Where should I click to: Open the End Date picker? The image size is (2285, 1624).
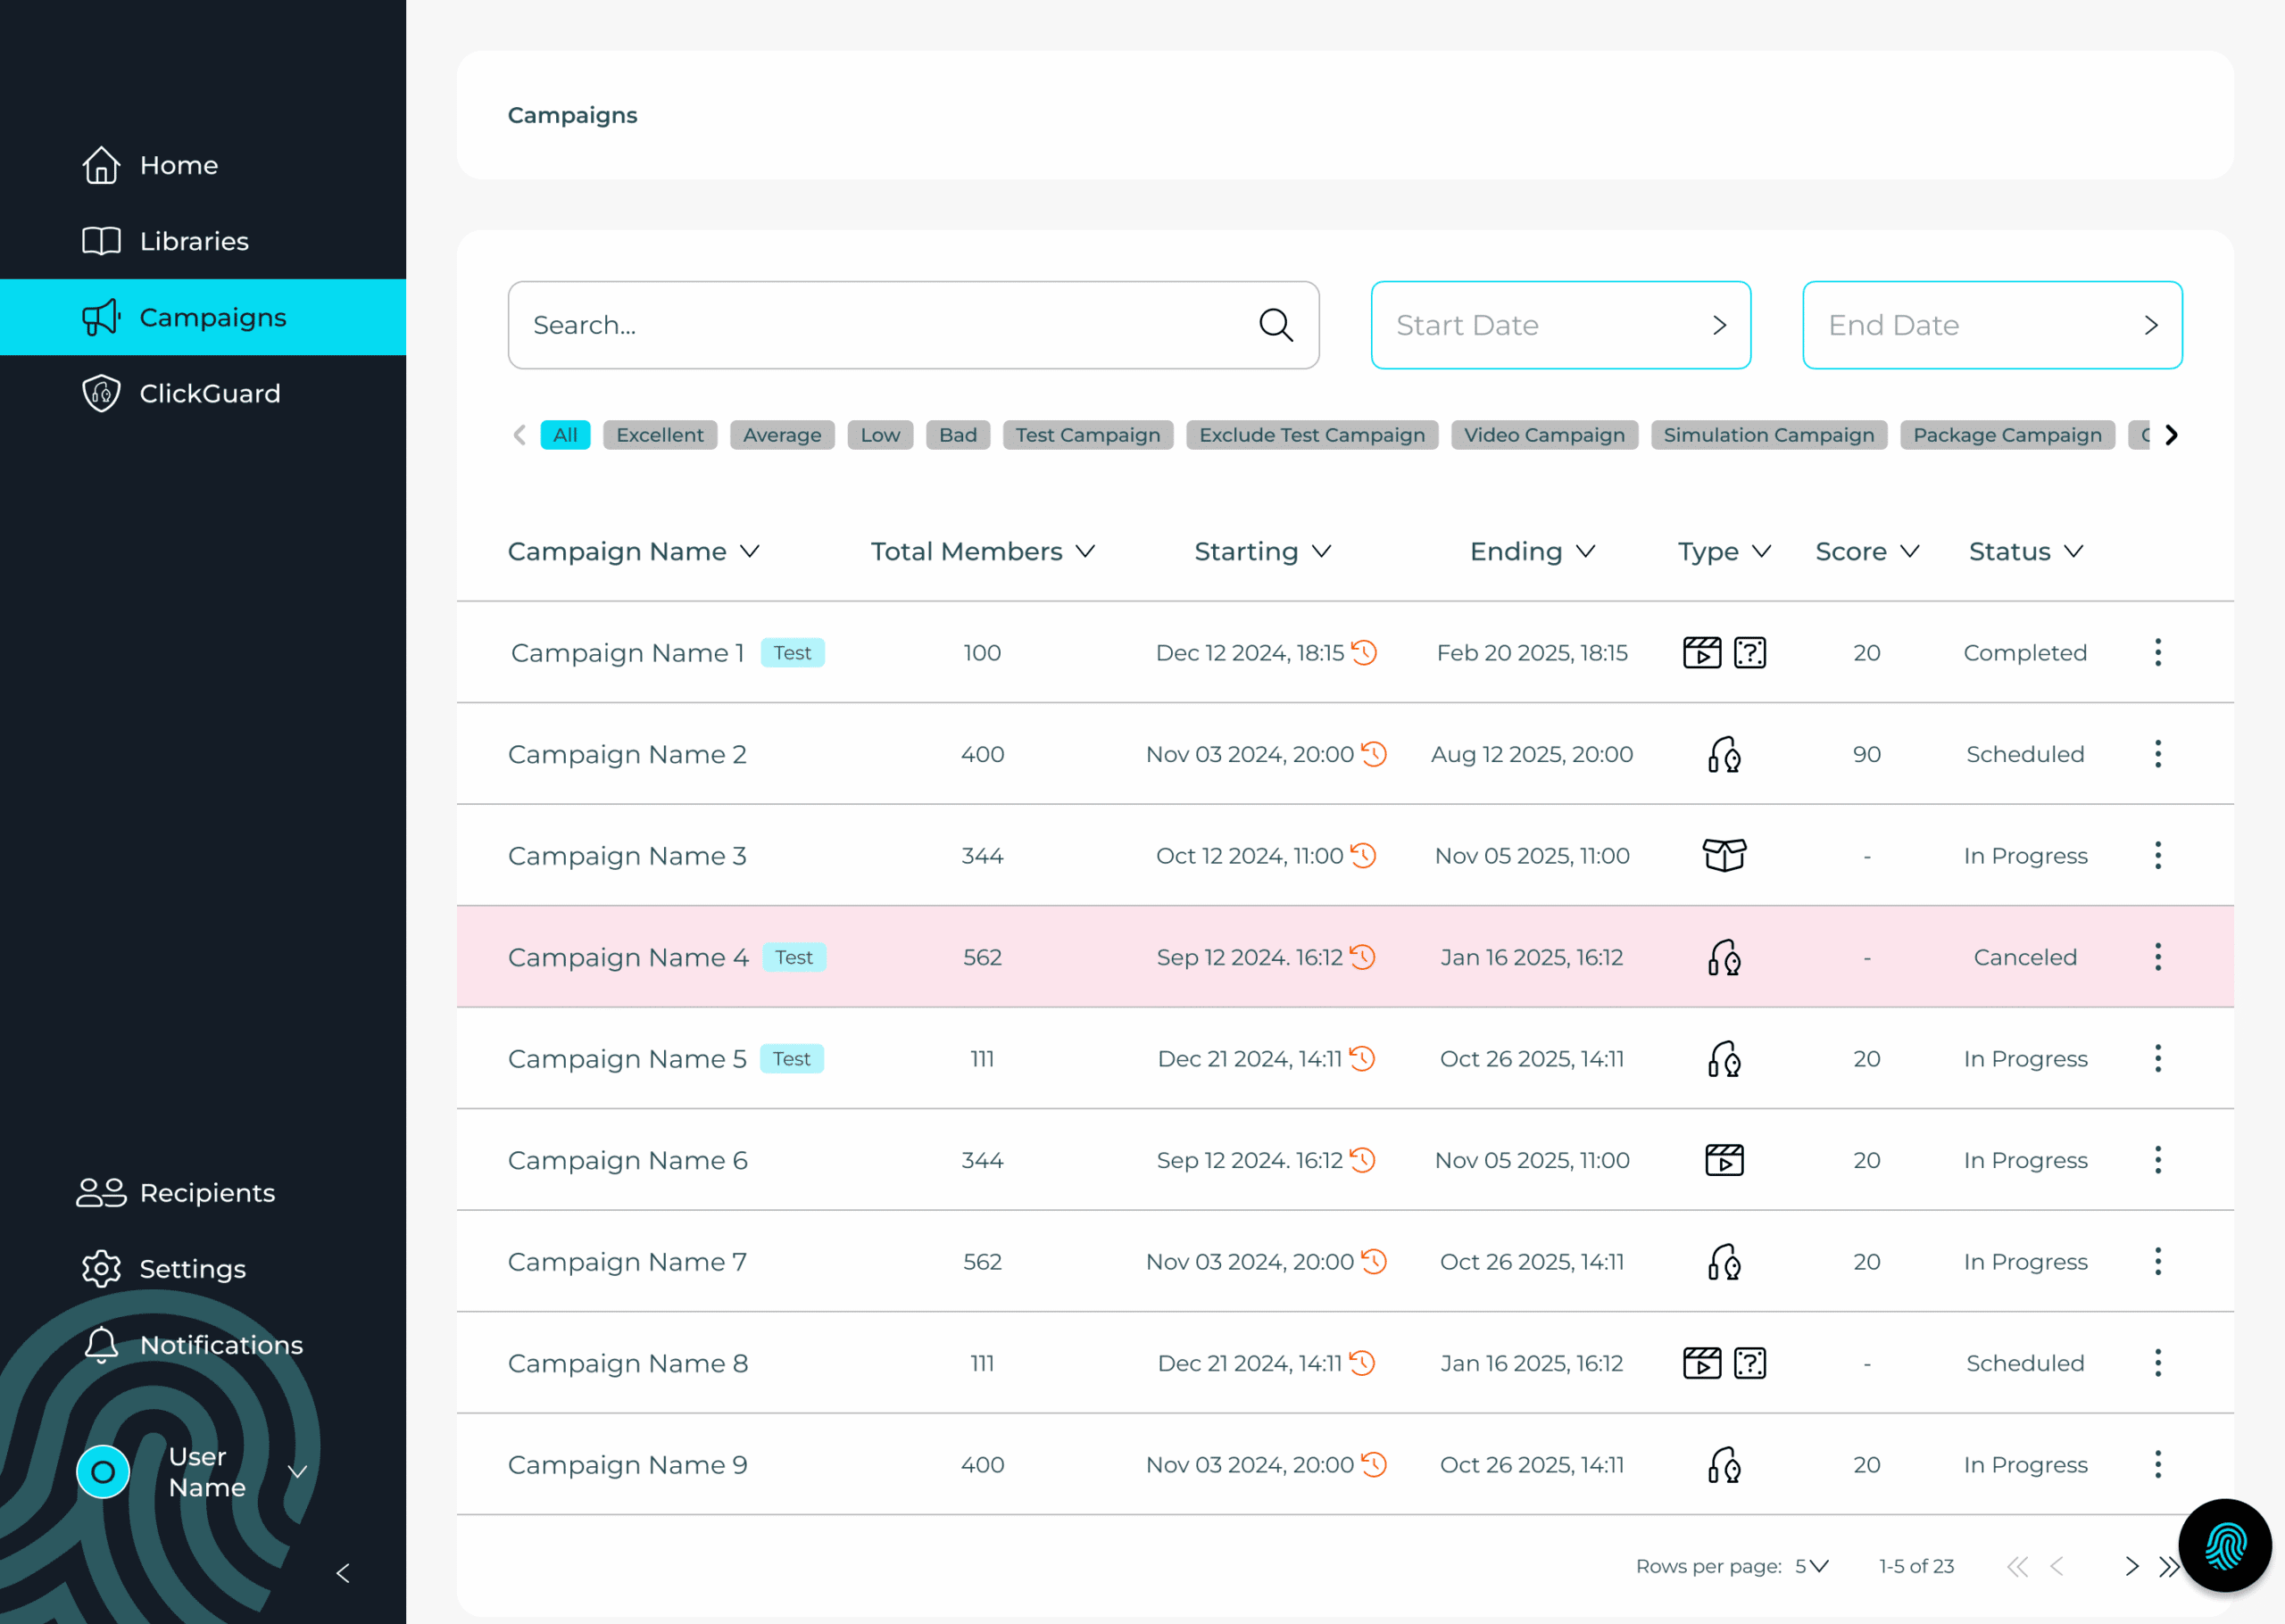click(x=1992, y=325)
